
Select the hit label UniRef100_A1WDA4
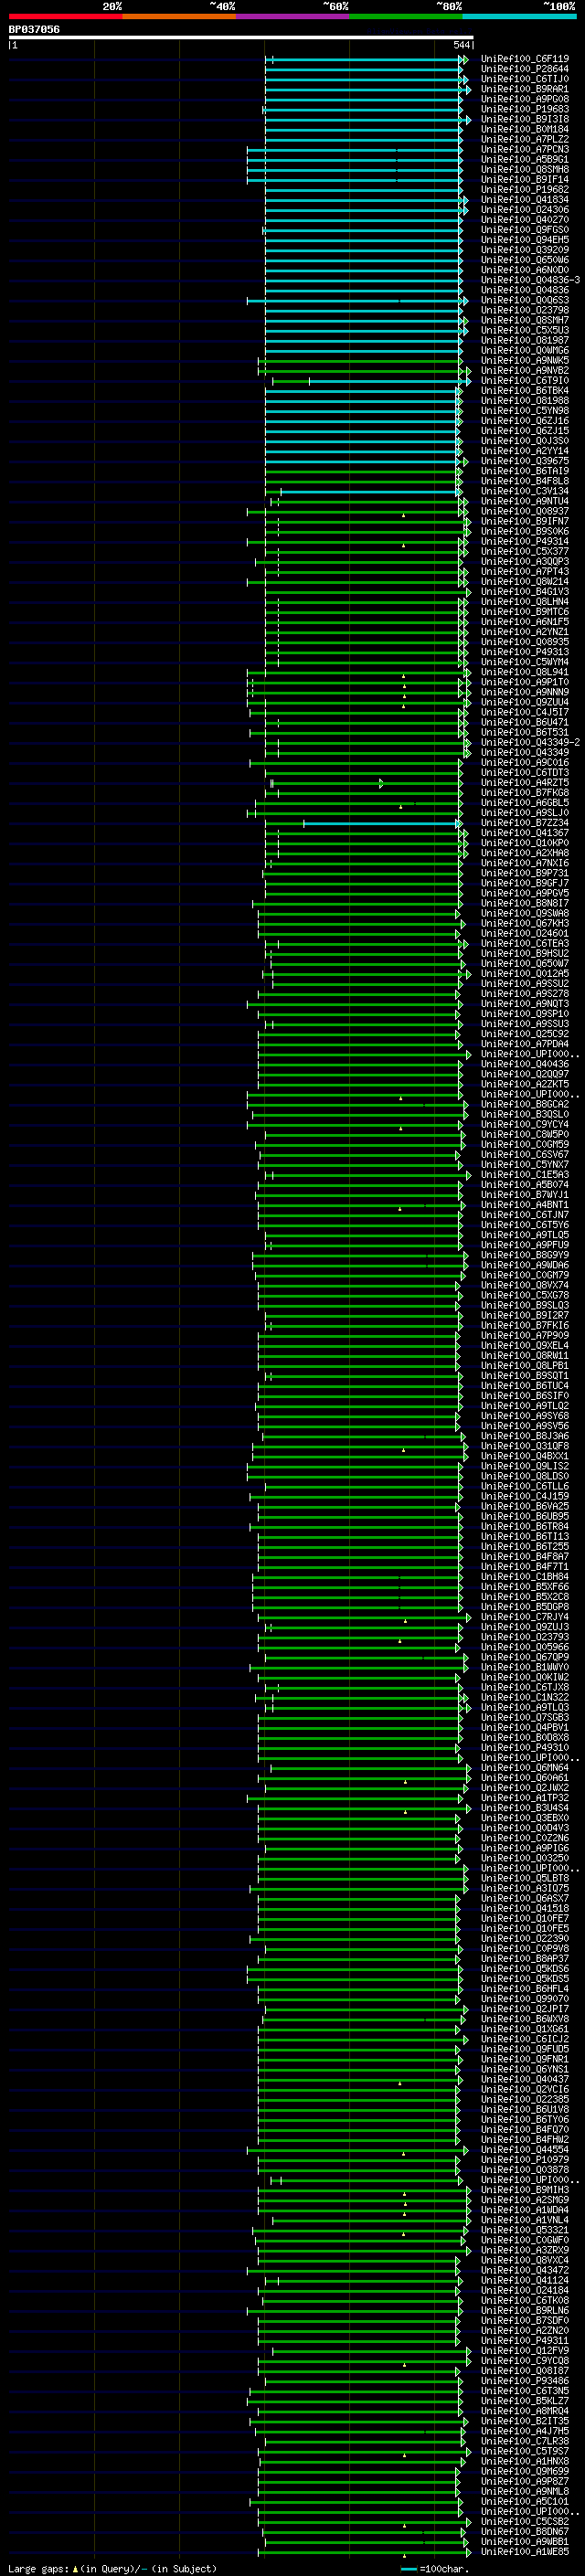click(x=524, y=2211)
